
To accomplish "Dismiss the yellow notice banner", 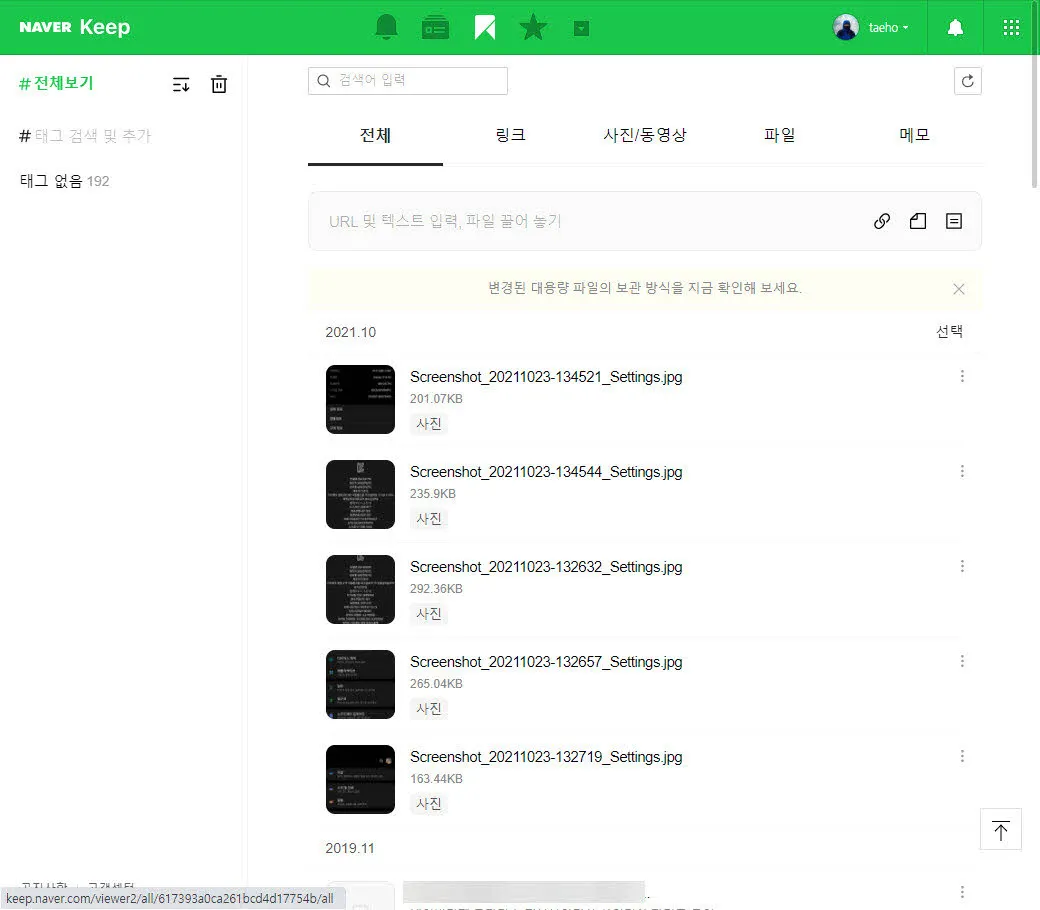I will point(958,288).
